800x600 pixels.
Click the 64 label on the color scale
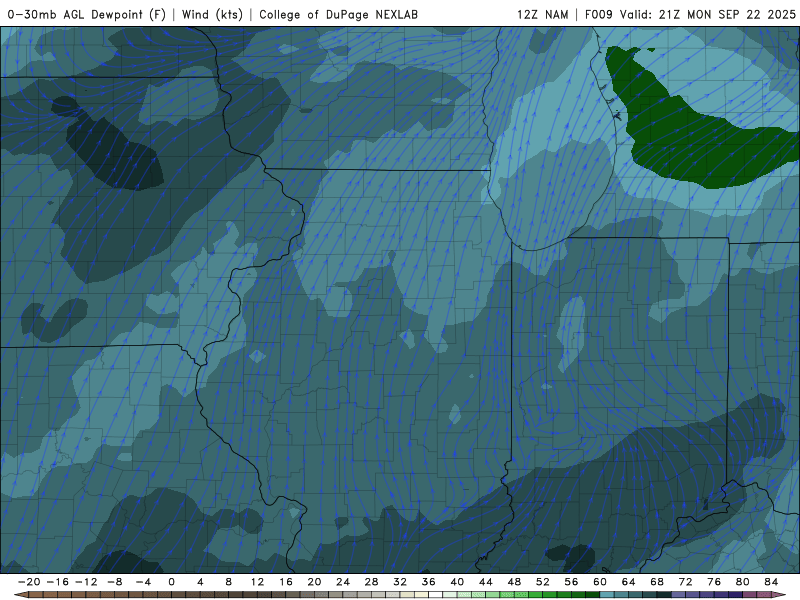629,582
